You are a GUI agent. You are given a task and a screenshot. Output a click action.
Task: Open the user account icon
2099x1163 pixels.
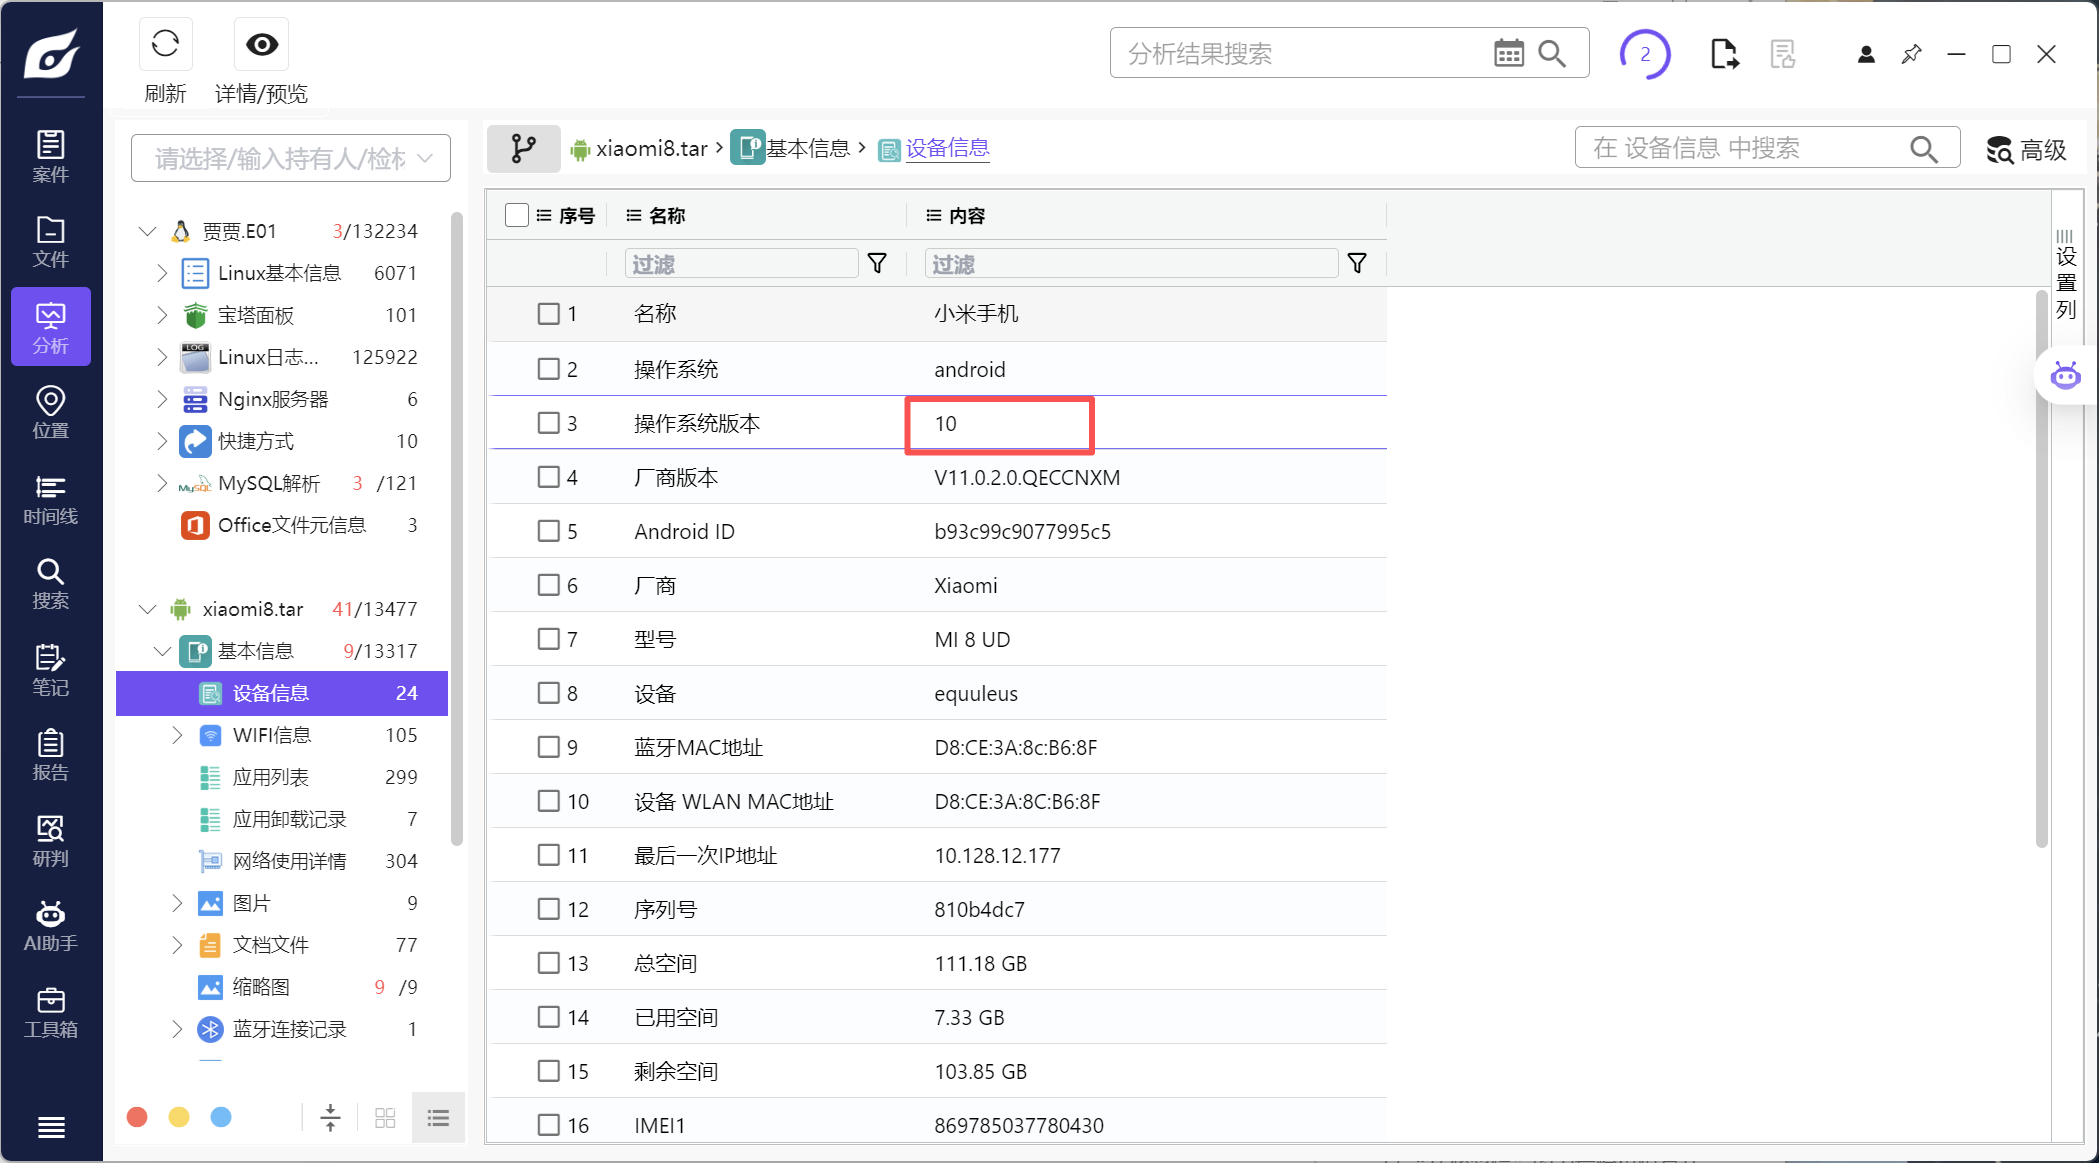point(1866,54)
